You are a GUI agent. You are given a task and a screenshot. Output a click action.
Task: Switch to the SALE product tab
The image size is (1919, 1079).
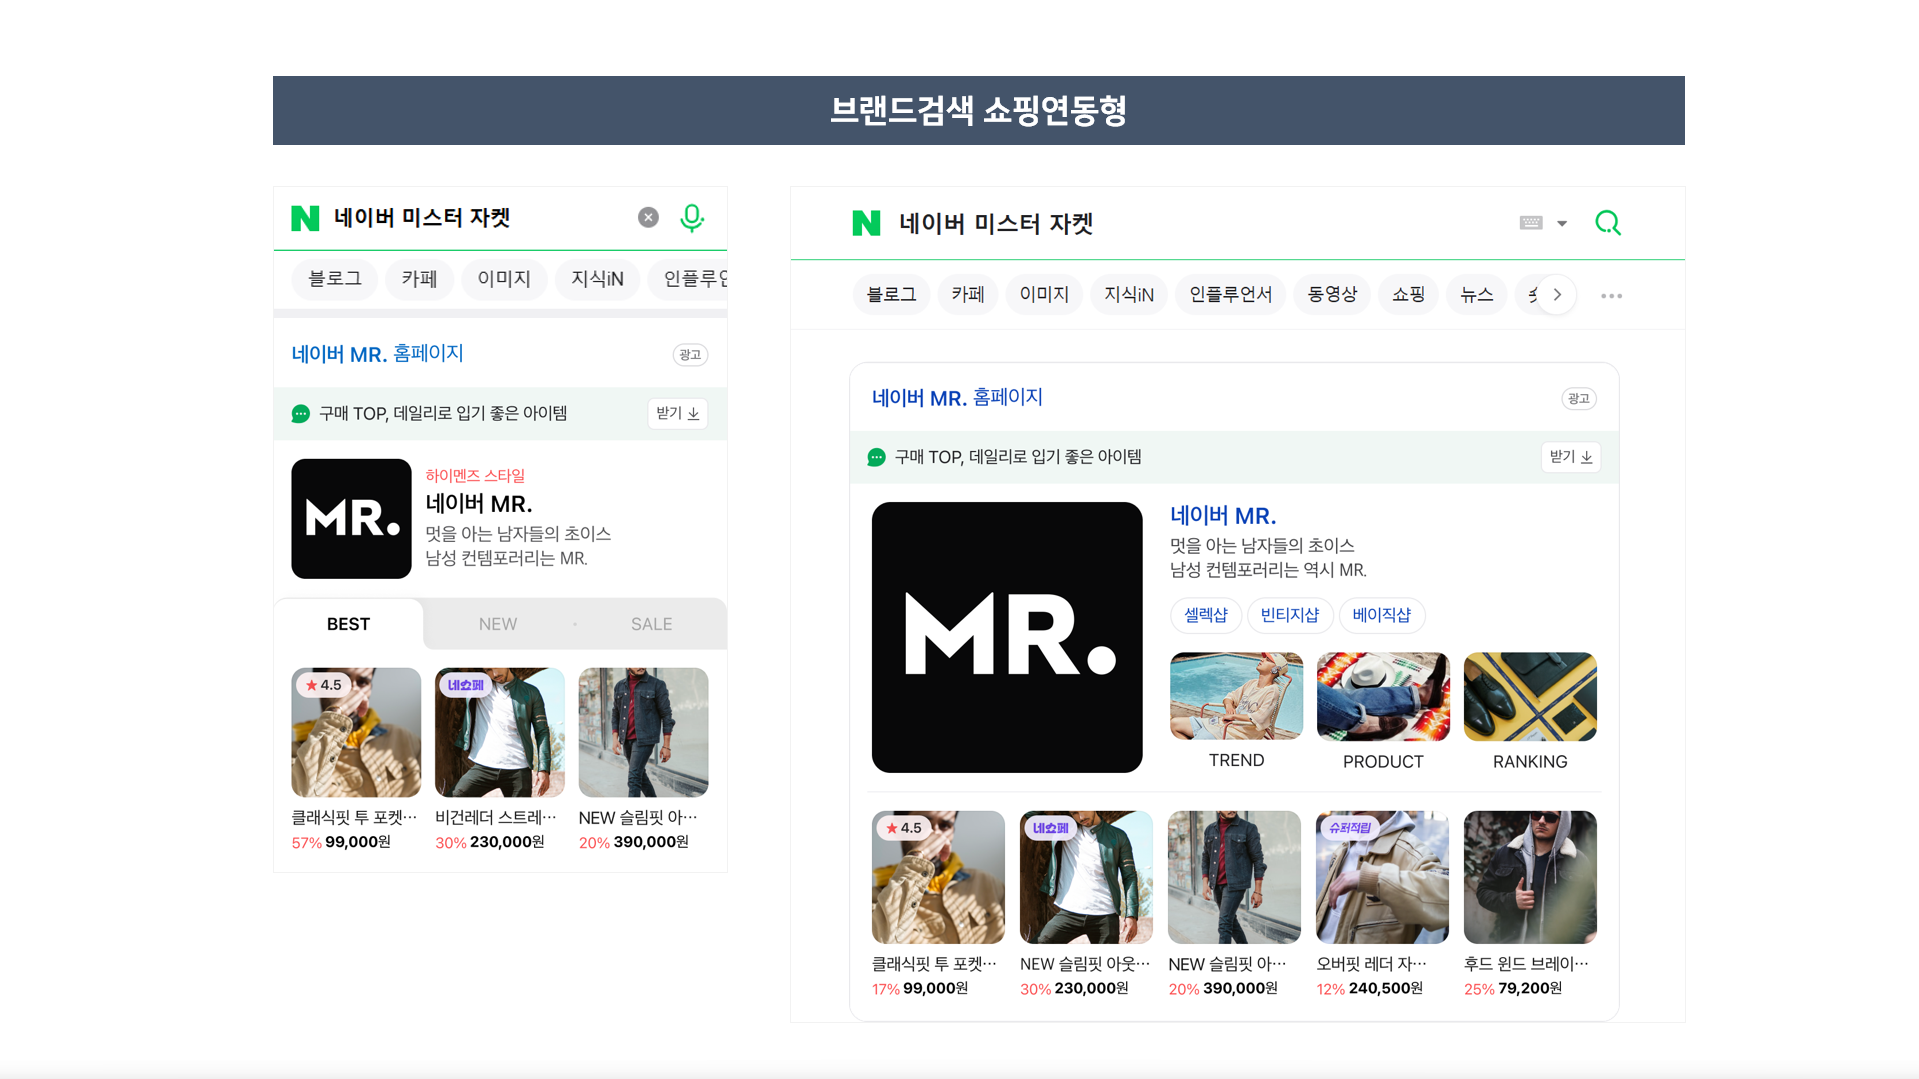[x=651, y=624]
